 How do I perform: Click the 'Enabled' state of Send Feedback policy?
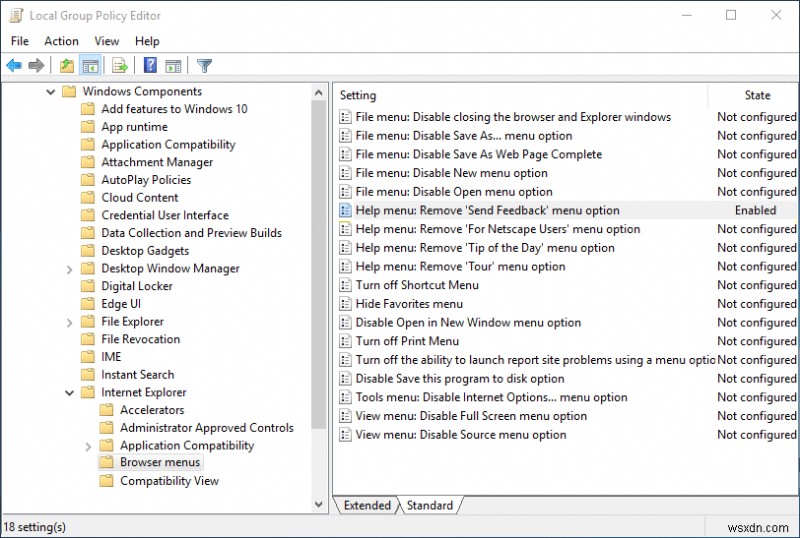point(756,210)
